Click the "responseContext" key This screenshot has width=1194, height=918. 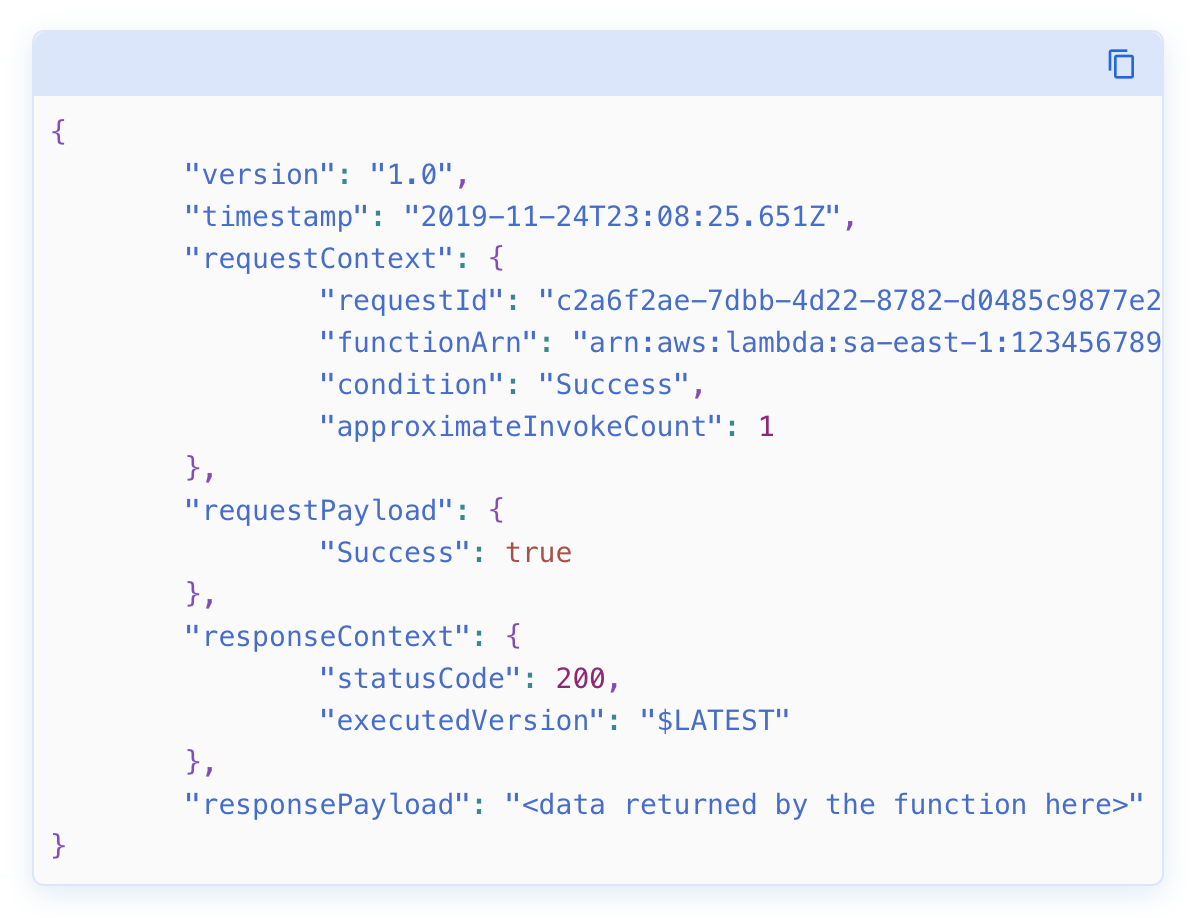click(328, 636)
